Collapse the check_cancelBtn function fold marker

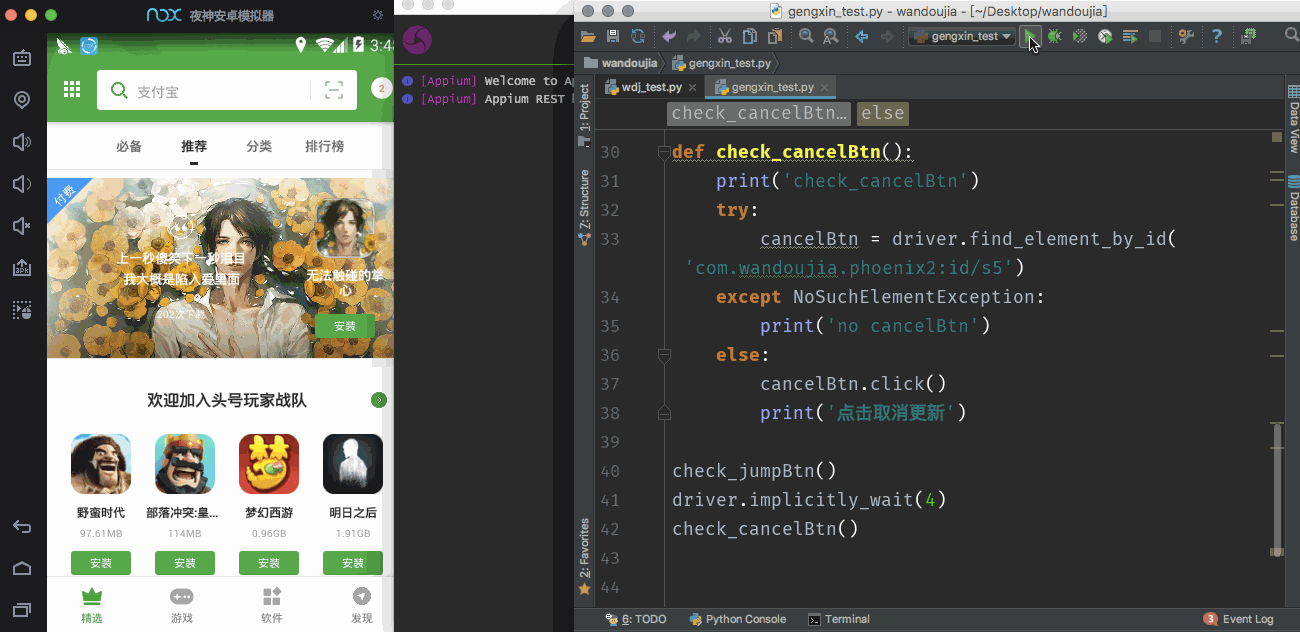[663, 152]
